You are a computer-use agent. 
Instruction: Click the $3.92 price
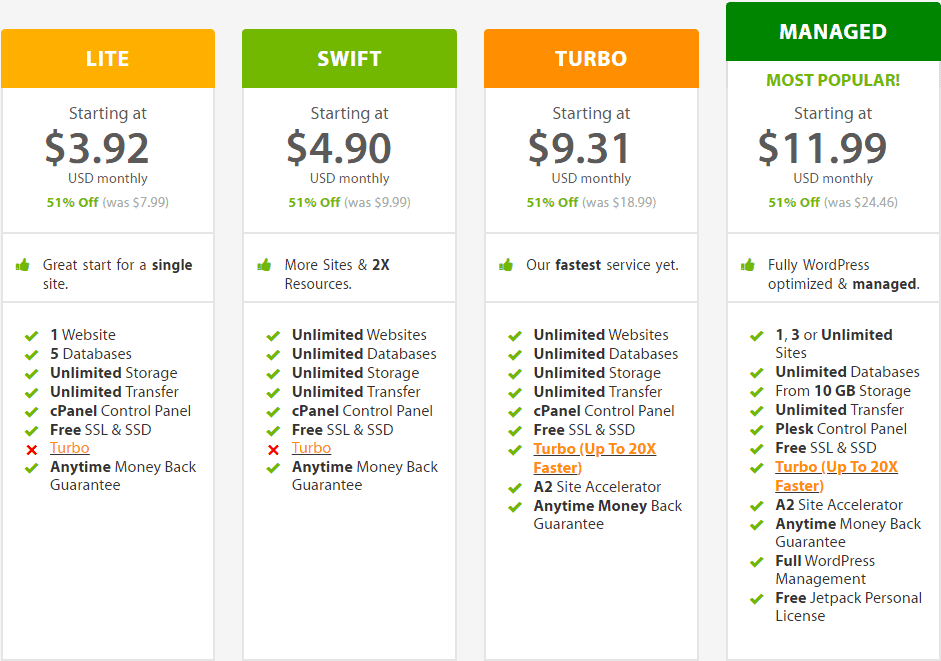[97, 148]
